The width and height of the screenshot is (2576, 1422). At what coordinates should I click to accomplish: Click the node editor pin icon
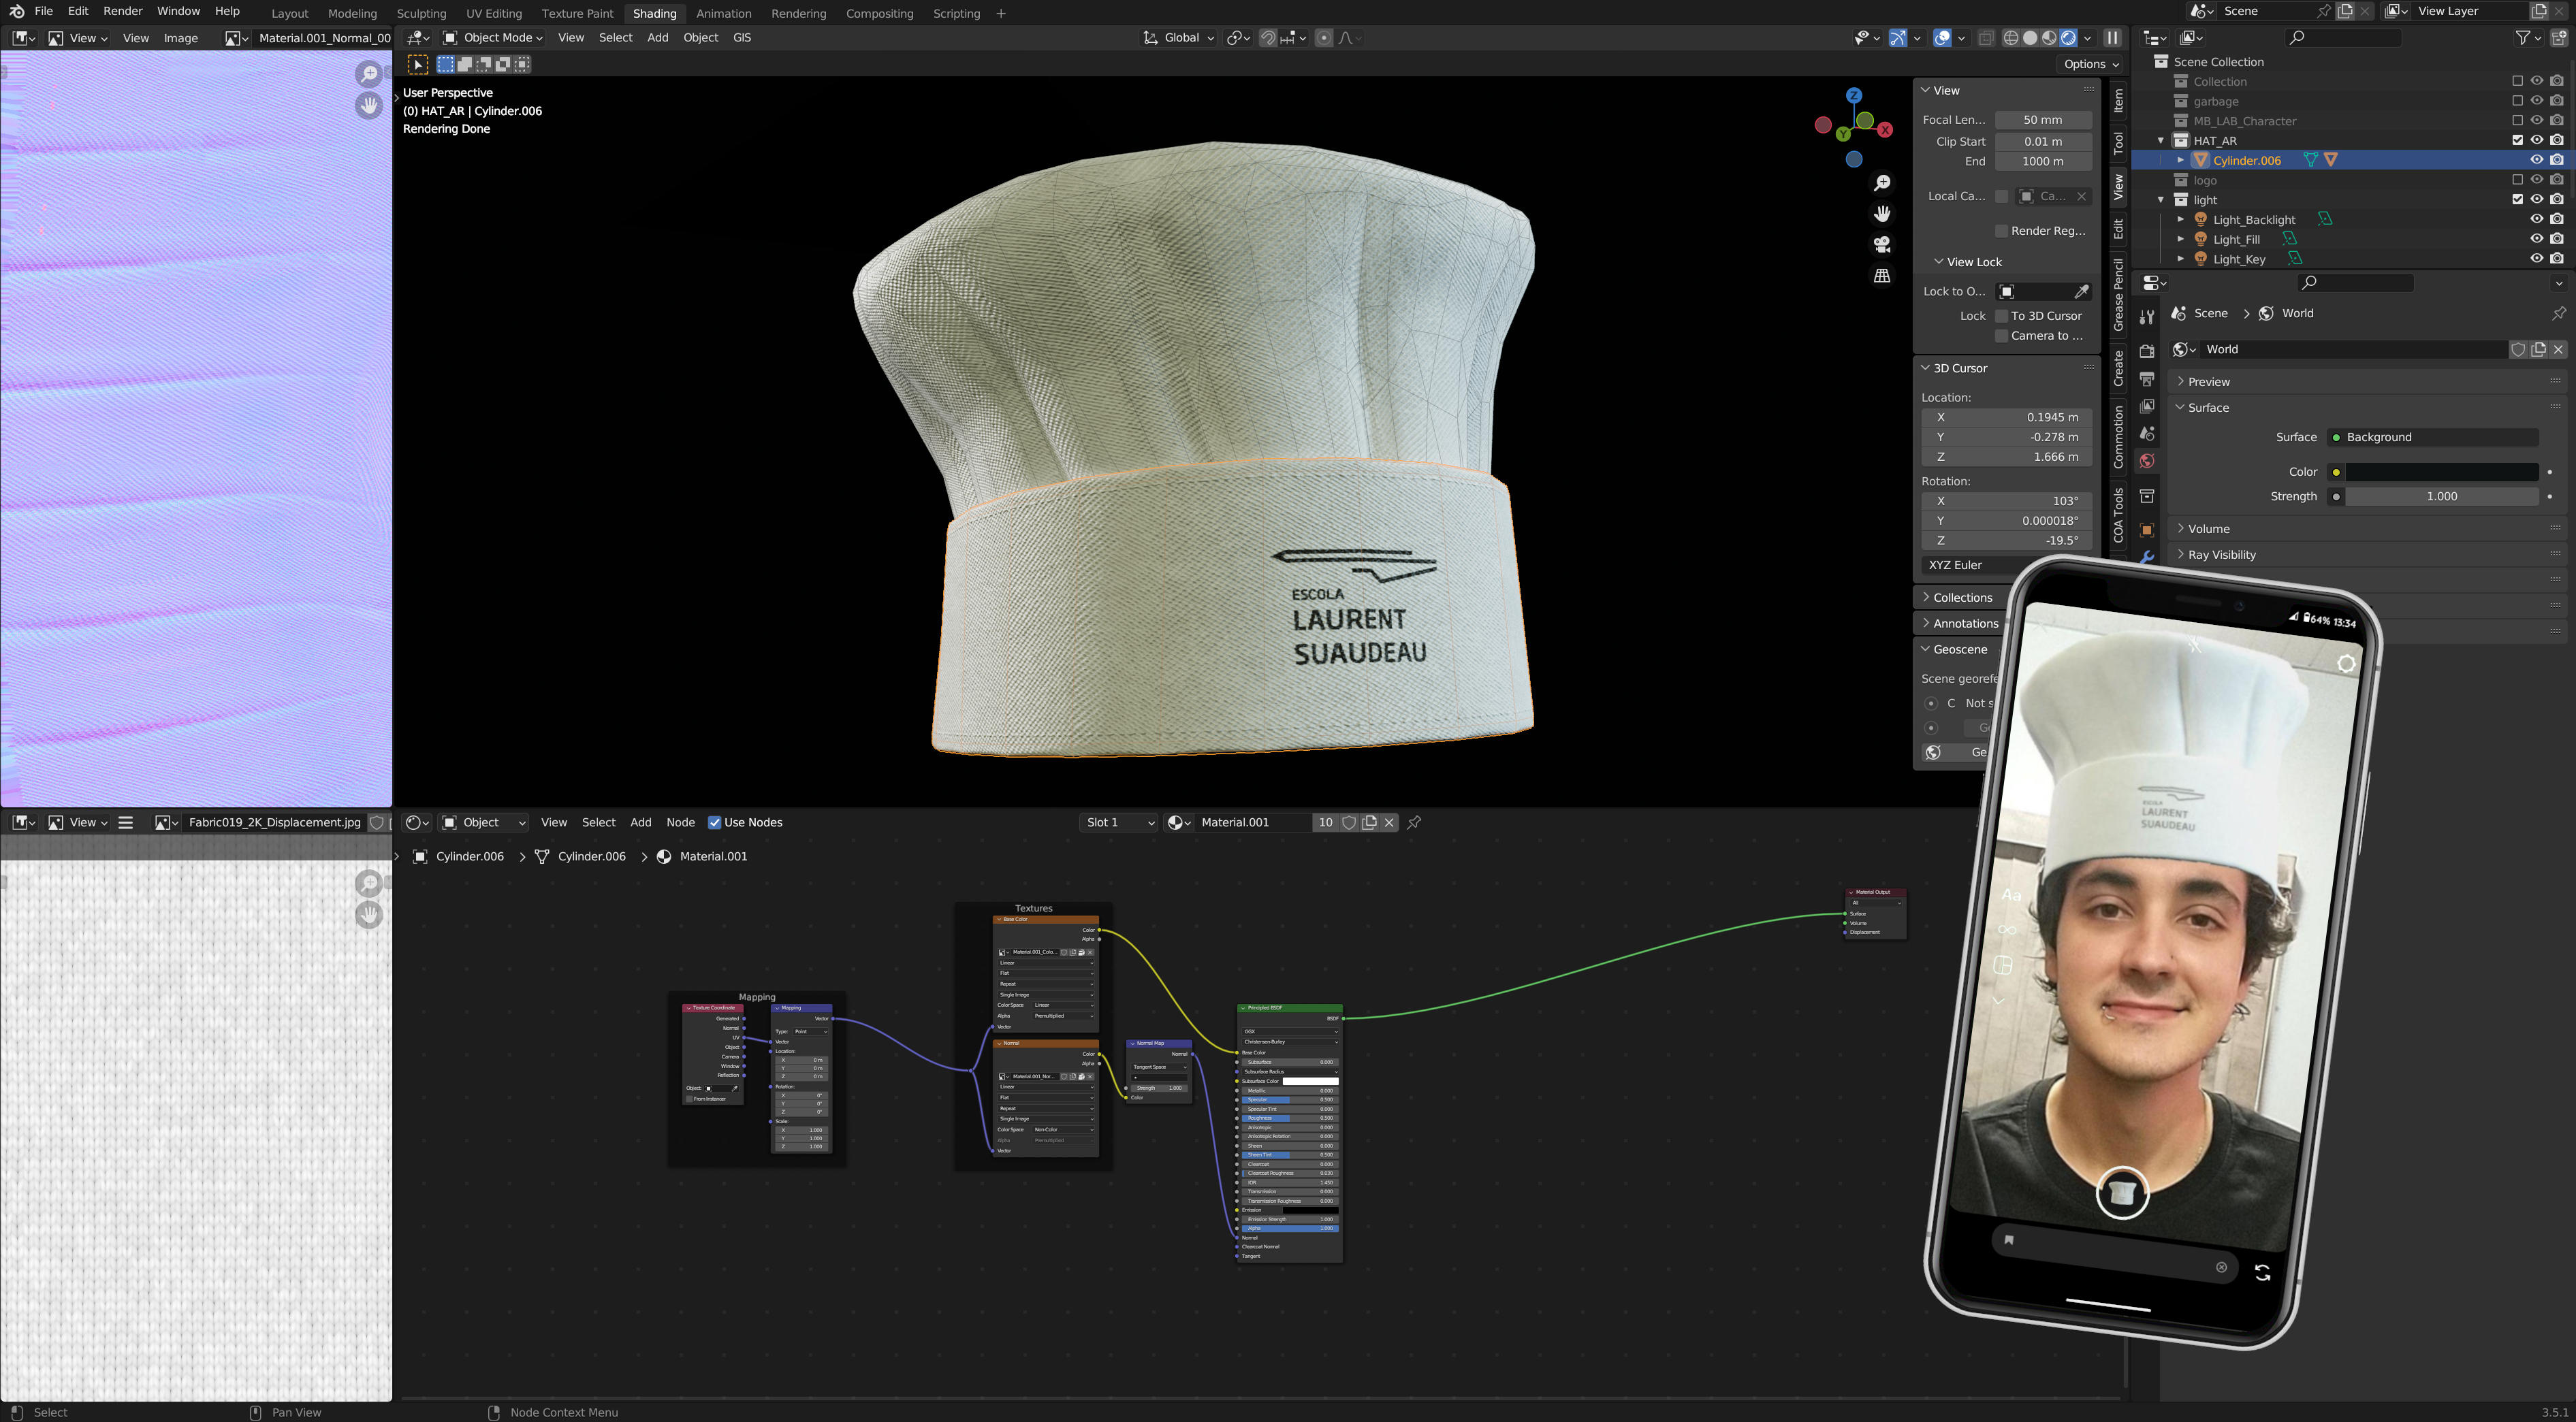[1414, 822]
